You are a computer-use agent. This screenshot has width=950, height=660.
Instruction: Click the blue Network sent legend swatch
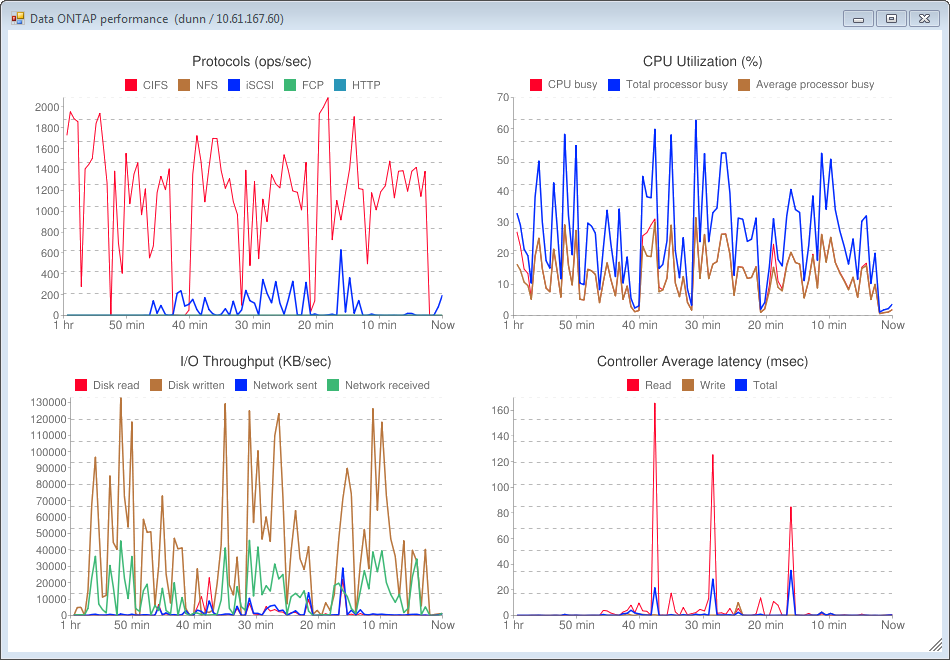tap(240, 385)
